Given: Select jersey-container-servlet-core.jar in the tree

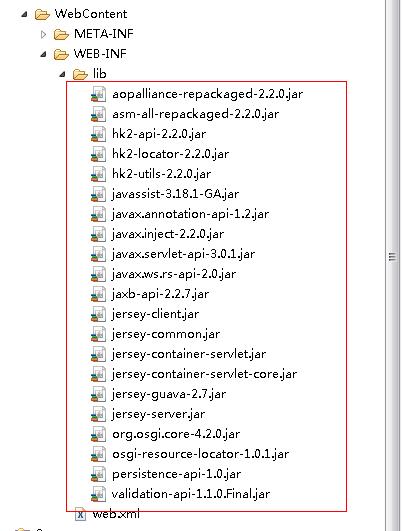Looking at the screenshot, I should [x=205, y=374].
